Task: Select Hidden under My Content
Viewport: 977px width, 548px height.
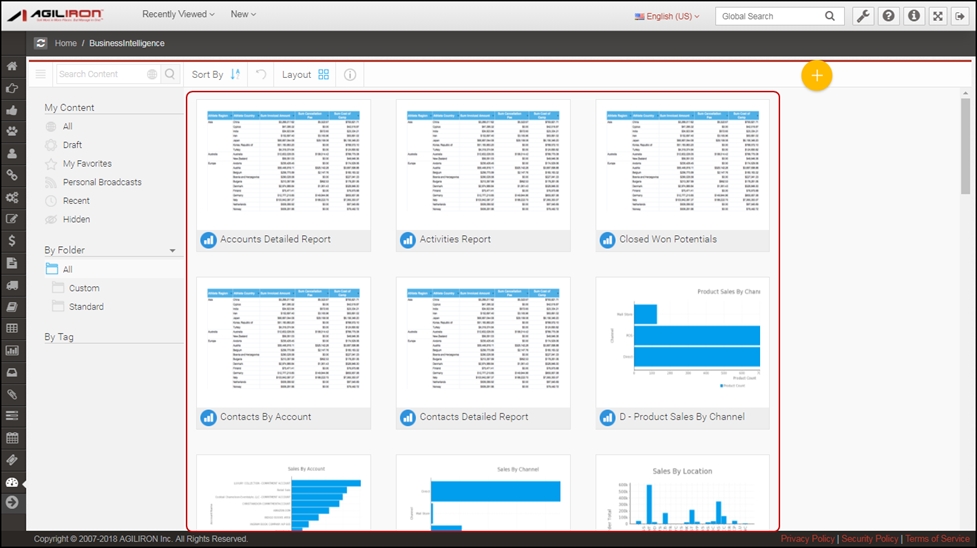Action: 76,219
